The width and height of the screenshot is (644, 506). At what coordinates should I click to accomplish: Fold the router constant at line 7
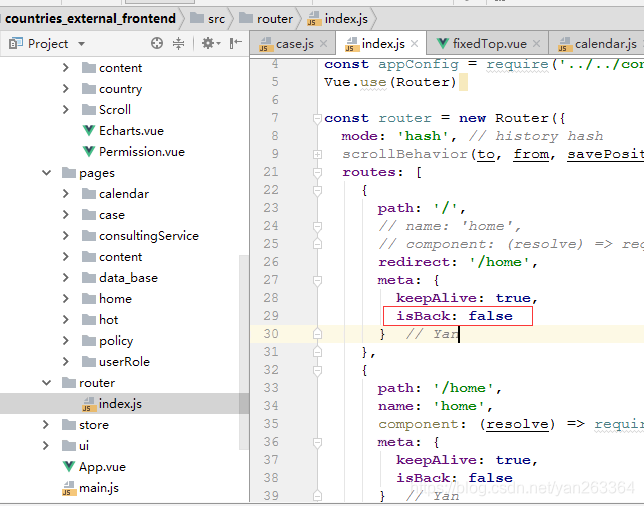pos(317,118)
